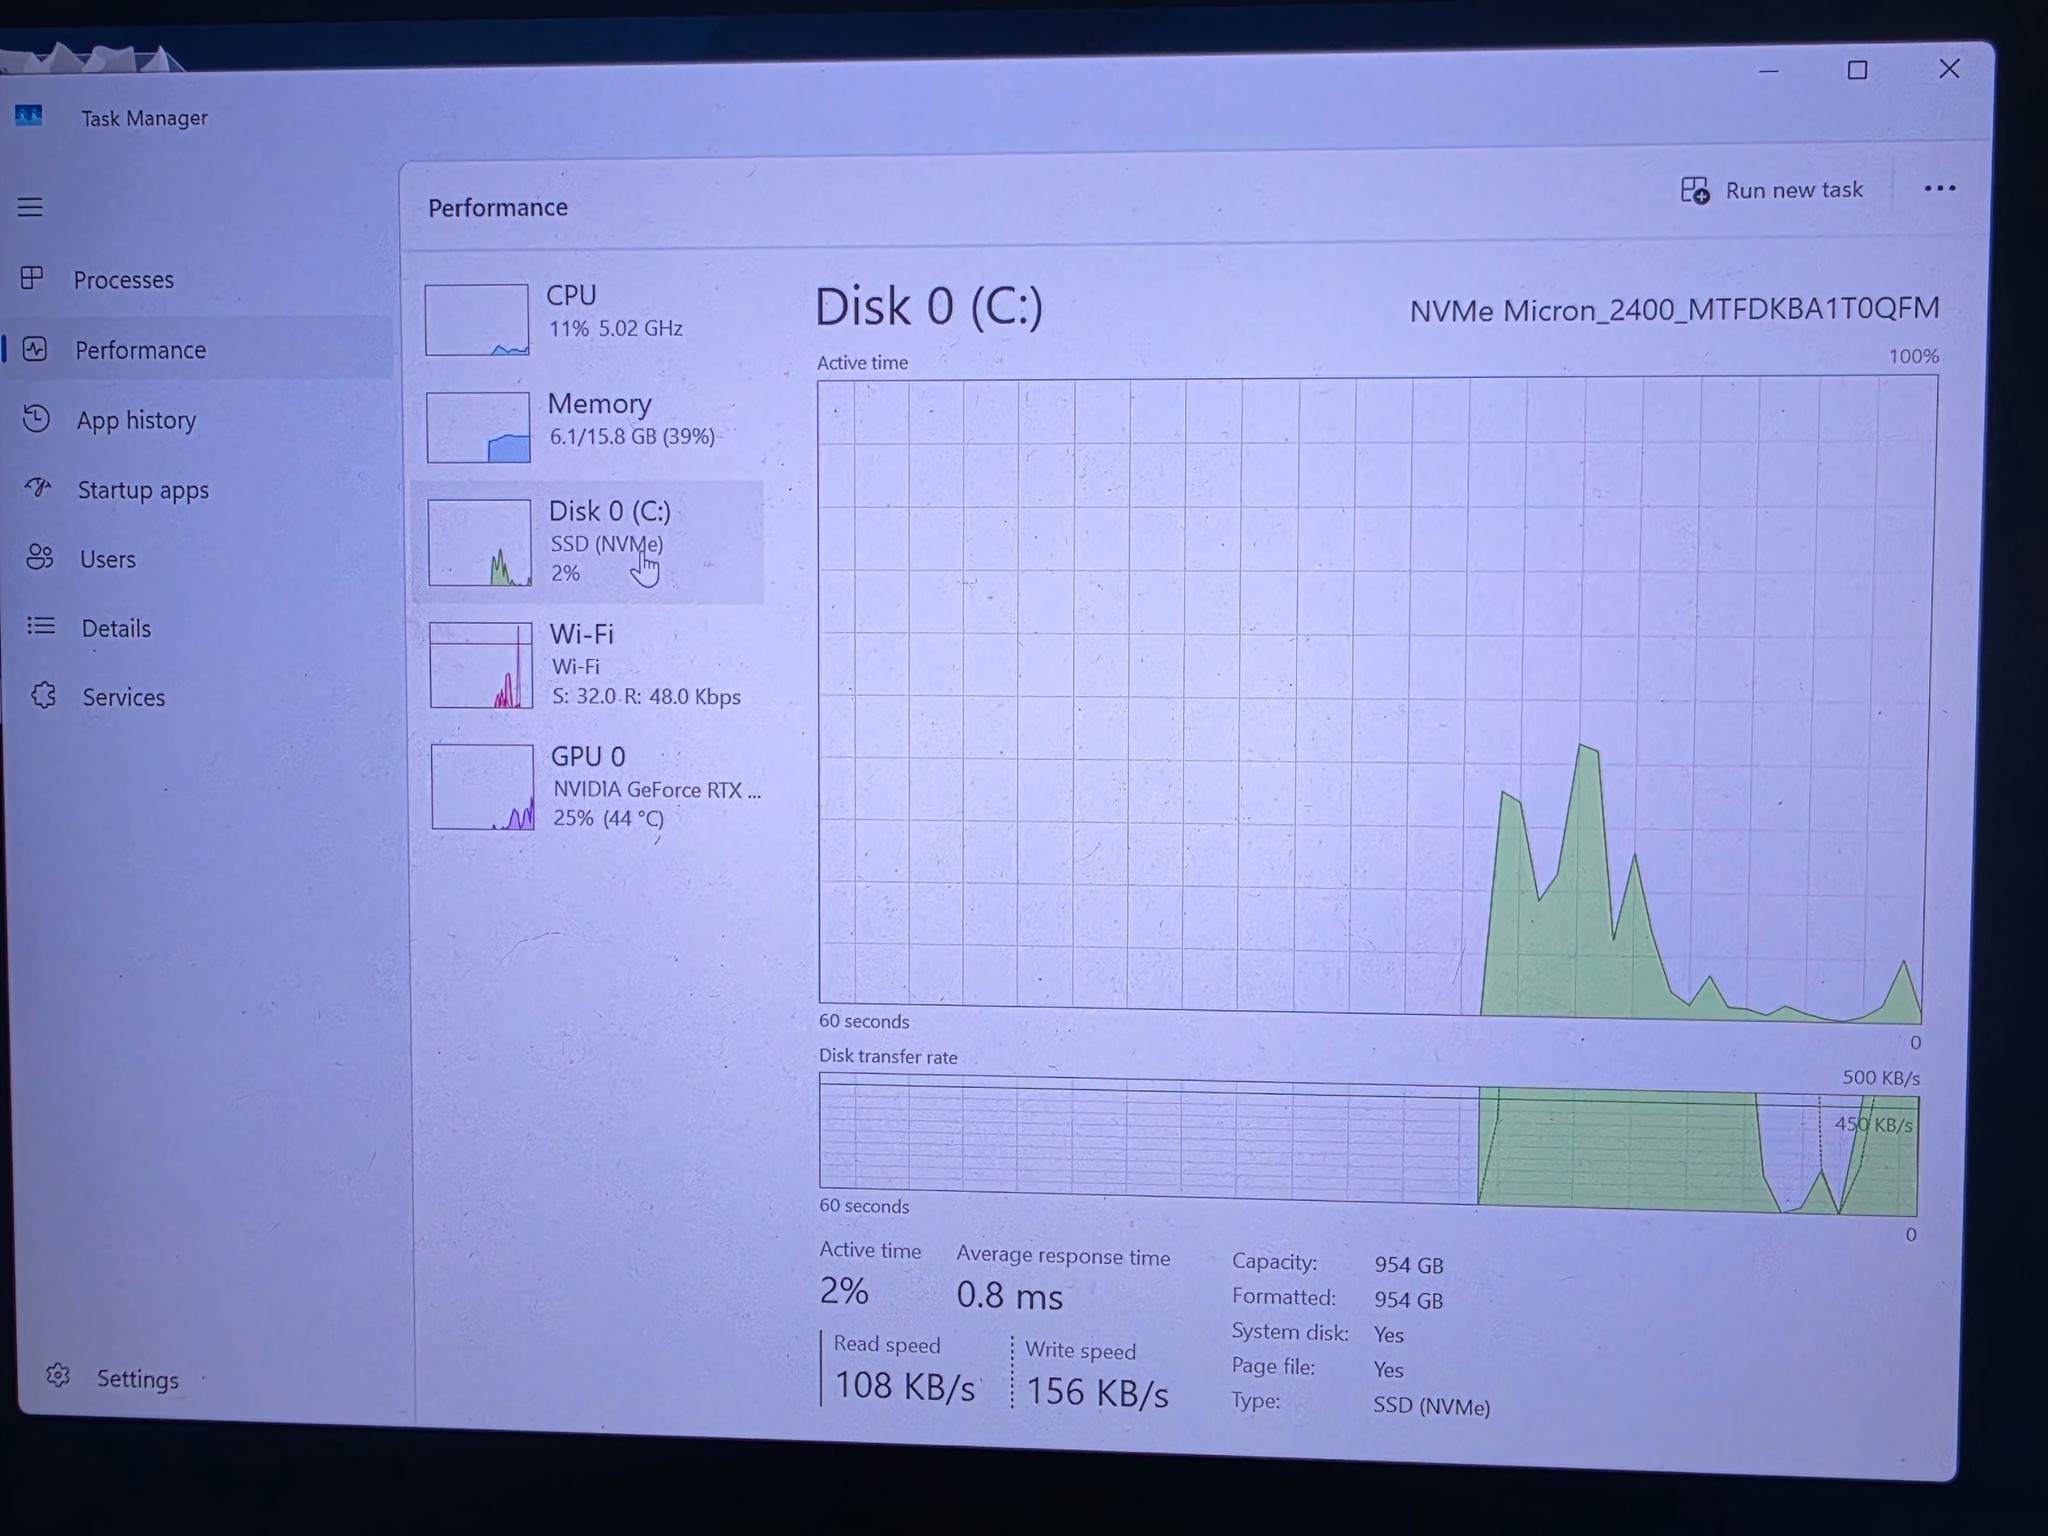
Task: Click the Wi-Fi resource label
Action: (x=581, y=634)
